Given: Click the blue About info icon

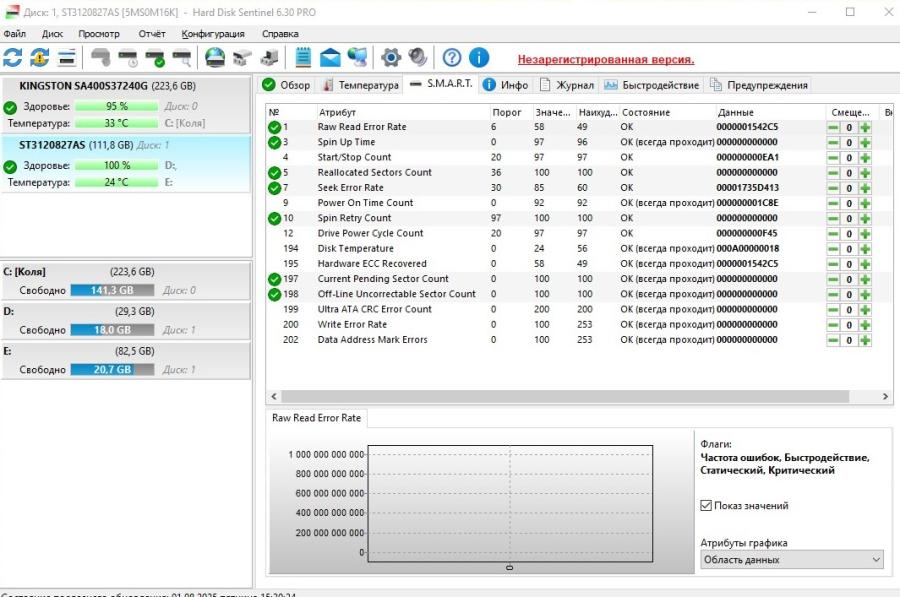Looking at the screenshot, I should [479, 57].
